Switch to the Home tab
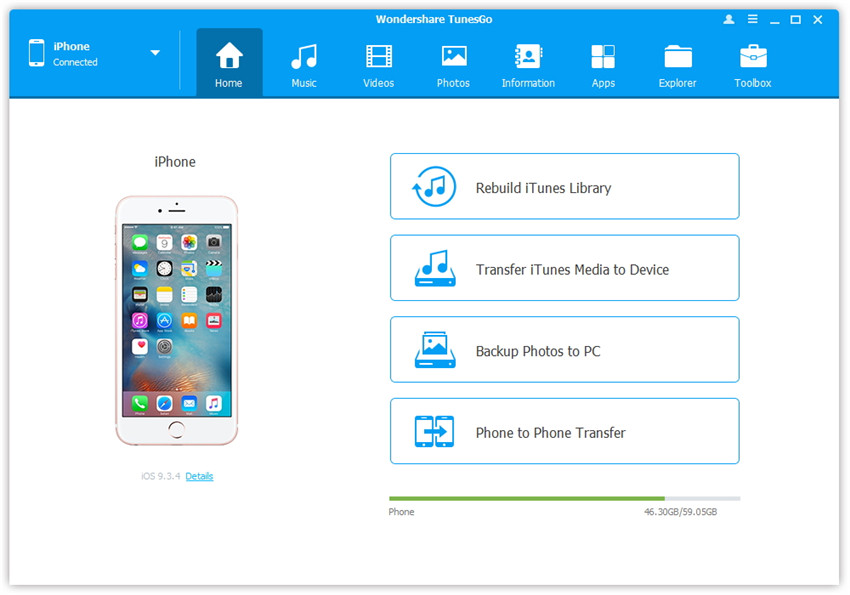 [229, 63]
